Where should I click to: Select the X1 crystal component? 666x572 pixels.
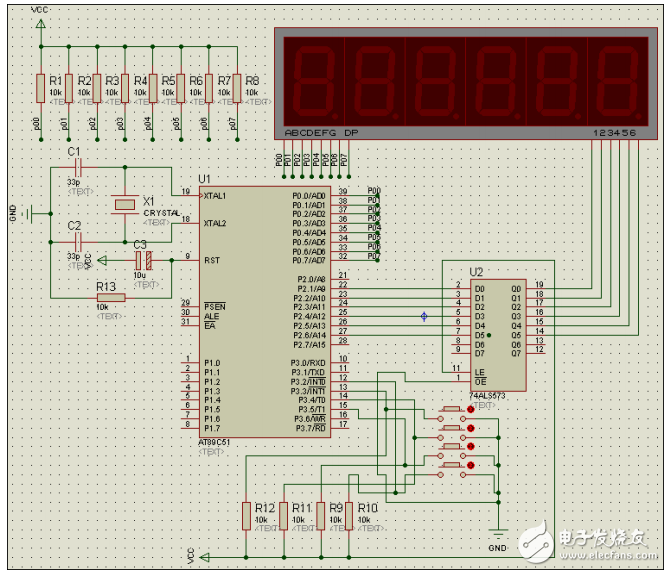(x=124, y=204)
